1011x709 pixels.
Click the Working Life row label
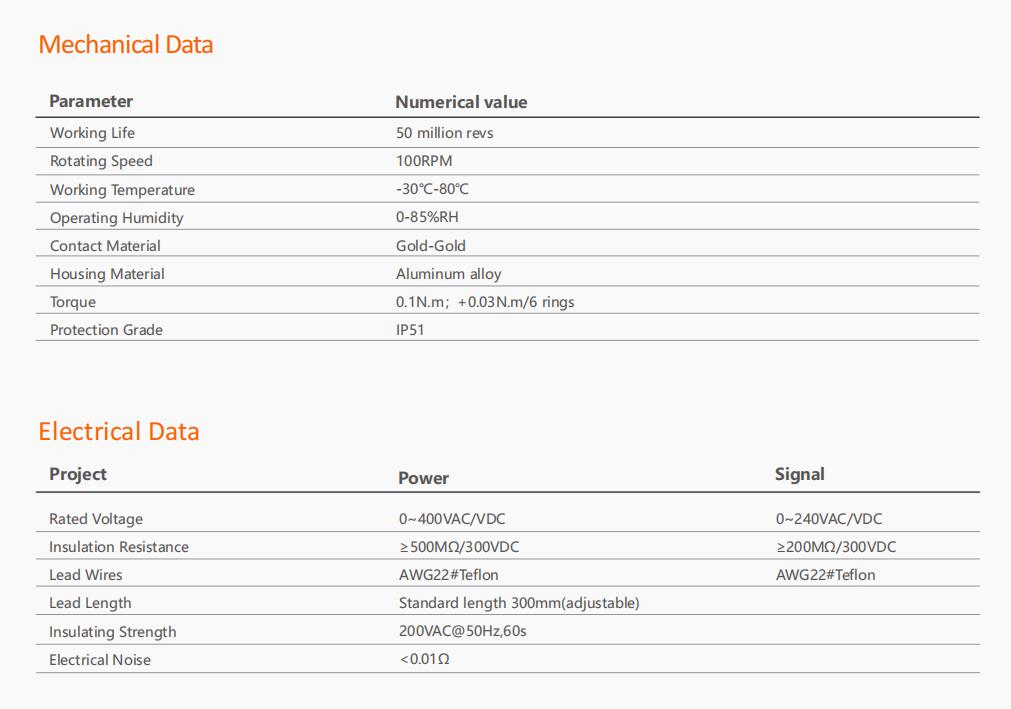92,133
